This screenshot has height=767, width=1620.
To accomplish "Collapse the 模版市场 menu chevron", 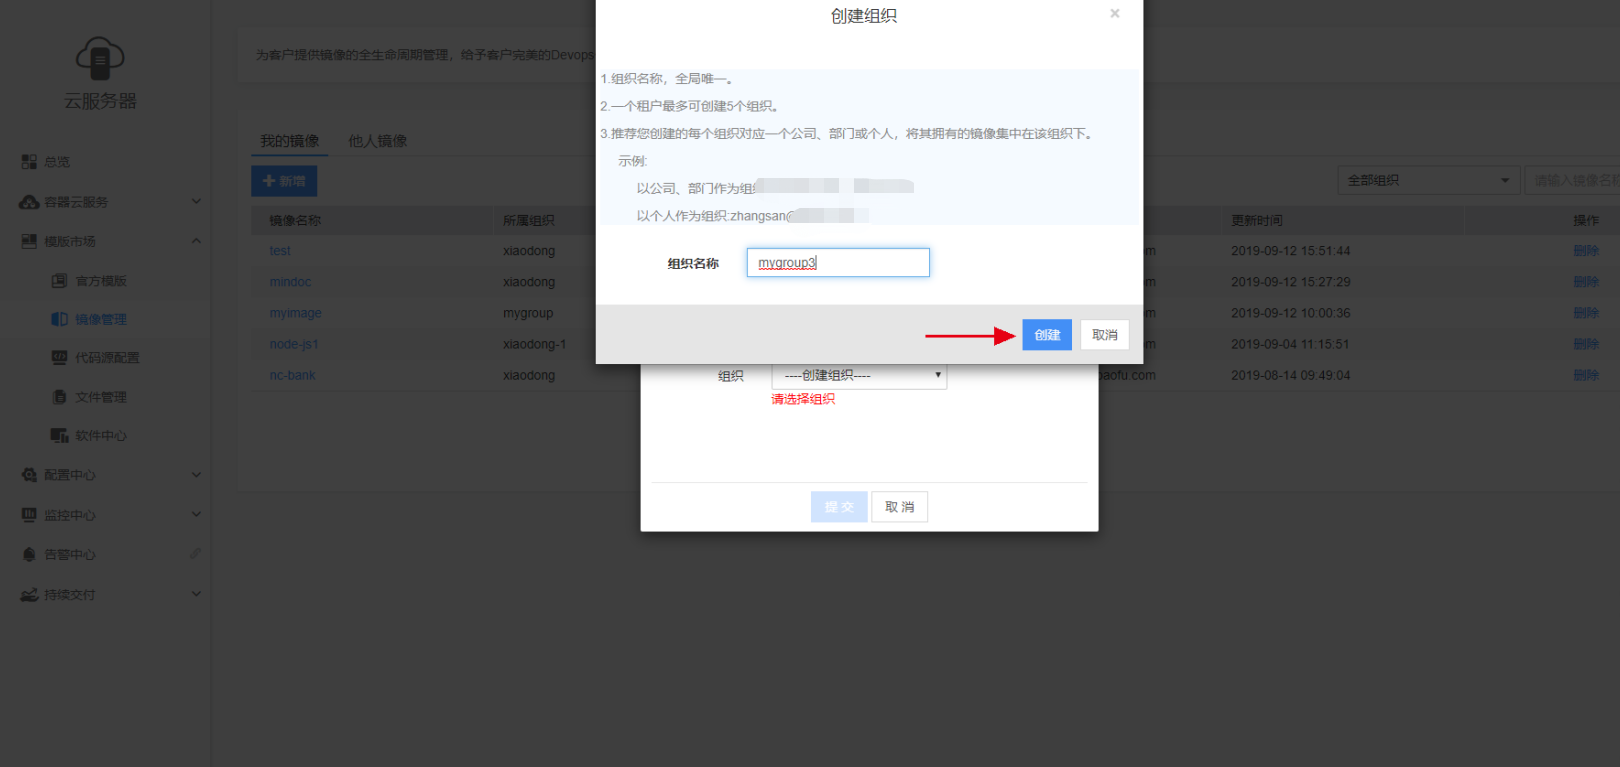I will pos(196,241).
